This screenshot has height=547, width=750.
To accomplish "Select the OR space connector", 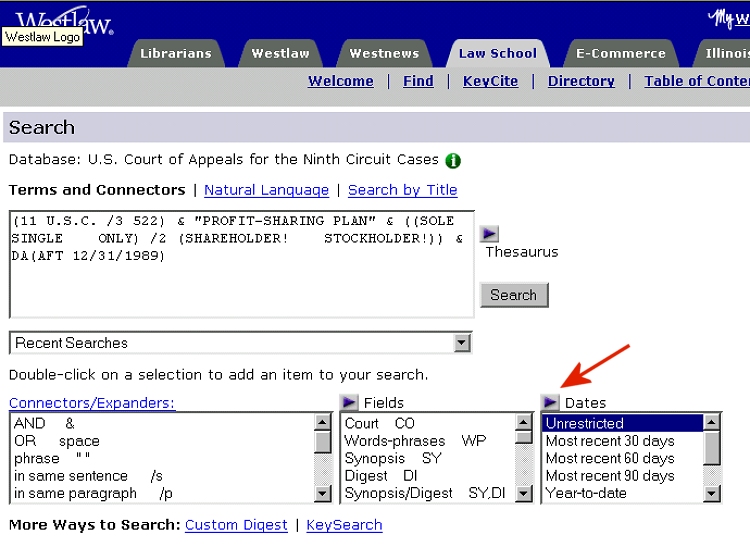I will [162, 441].
